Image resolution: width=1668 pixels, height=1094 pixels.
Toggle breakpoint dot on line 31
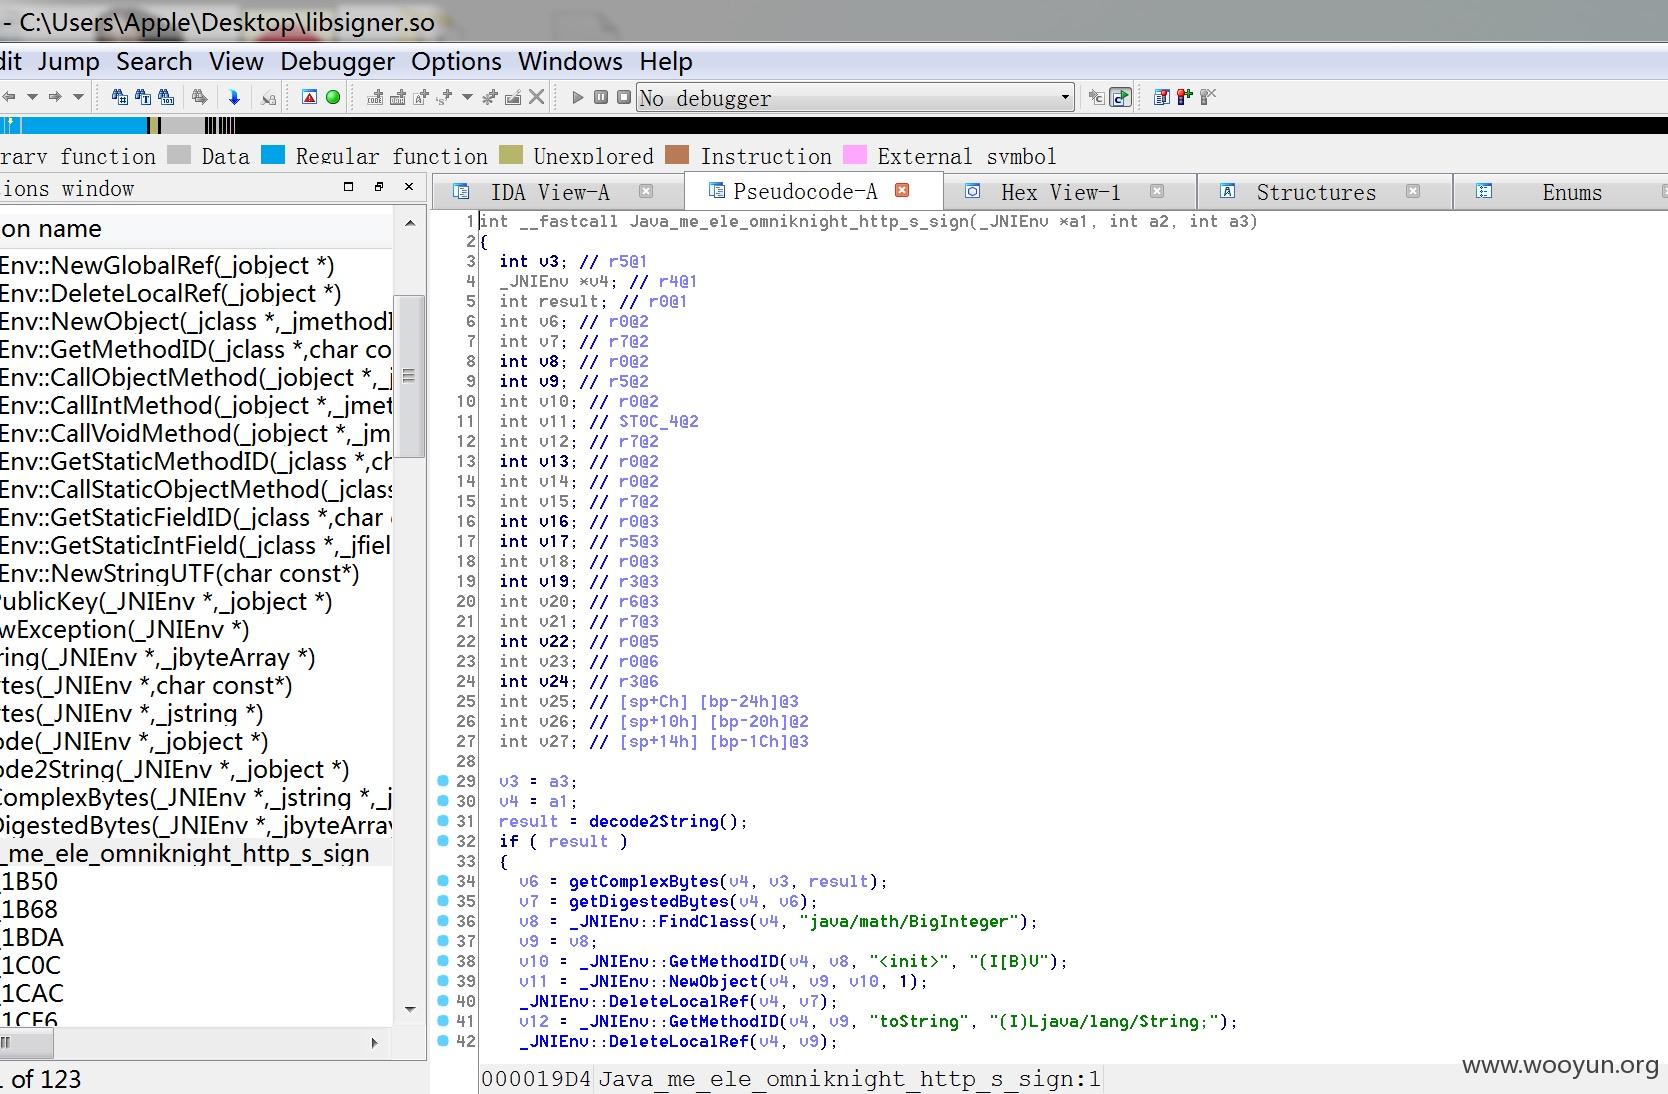pyautogui.click(x=443, y=821)
